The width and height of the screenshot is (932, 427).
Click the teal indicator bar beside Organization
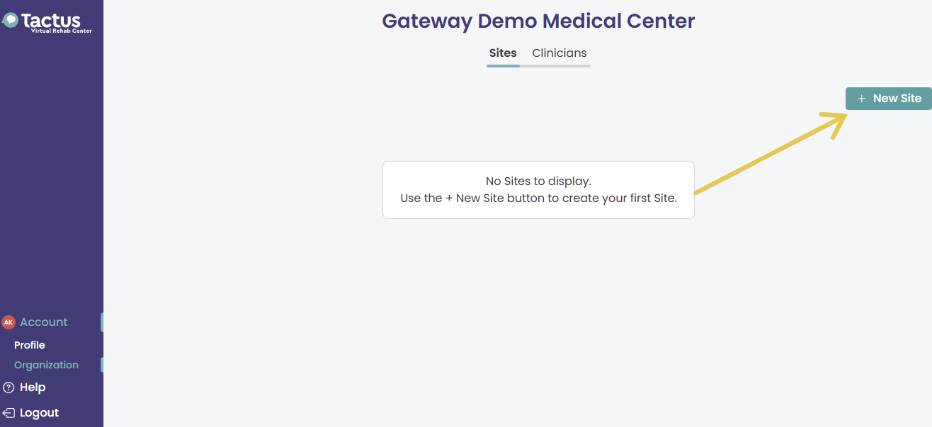(102, 365)
